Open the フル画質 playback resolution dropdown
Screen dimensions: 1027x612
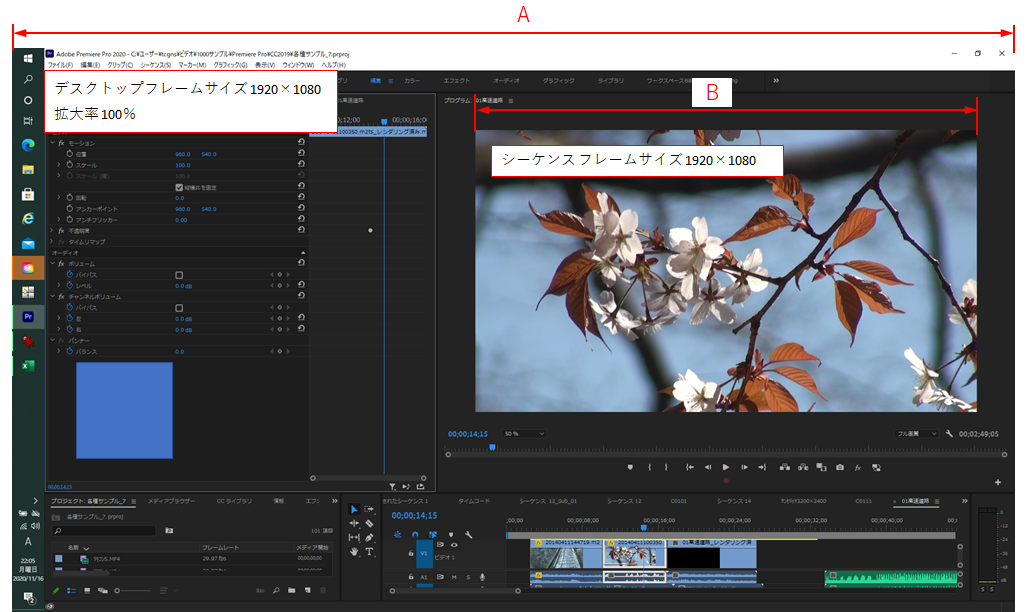[915, 432]
